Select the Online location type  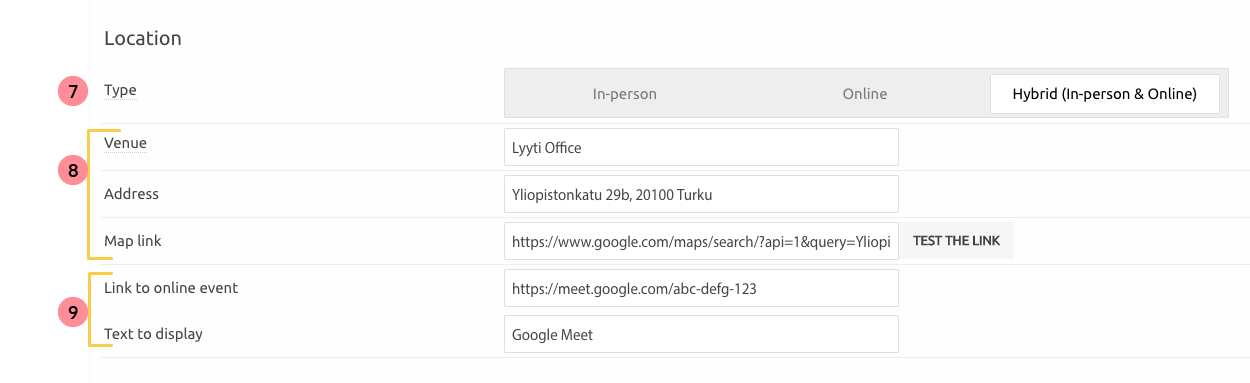(x=865, y=94)
